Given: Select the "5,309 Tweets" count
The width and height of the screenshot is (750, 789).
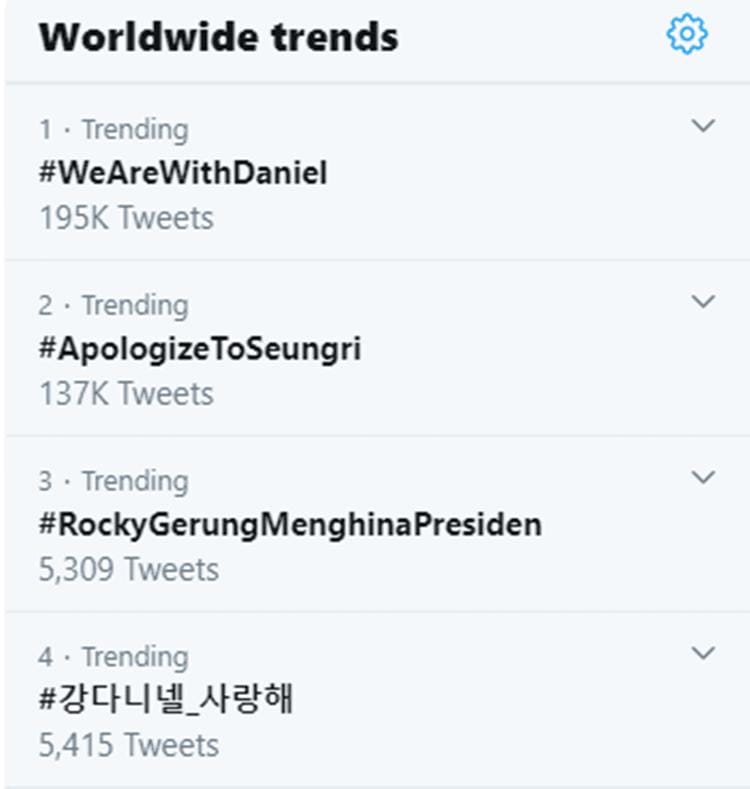Looking at the screenshot, I should (129, 570).
